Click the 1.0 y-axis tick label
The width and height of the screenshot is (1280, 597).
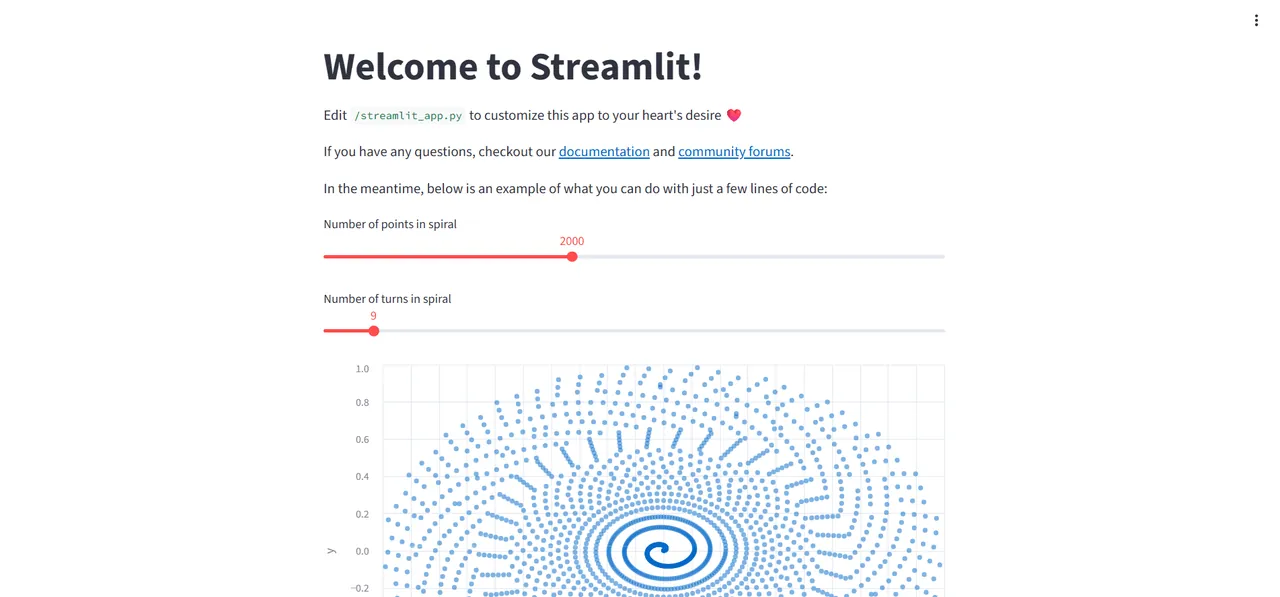pos(362,369)
